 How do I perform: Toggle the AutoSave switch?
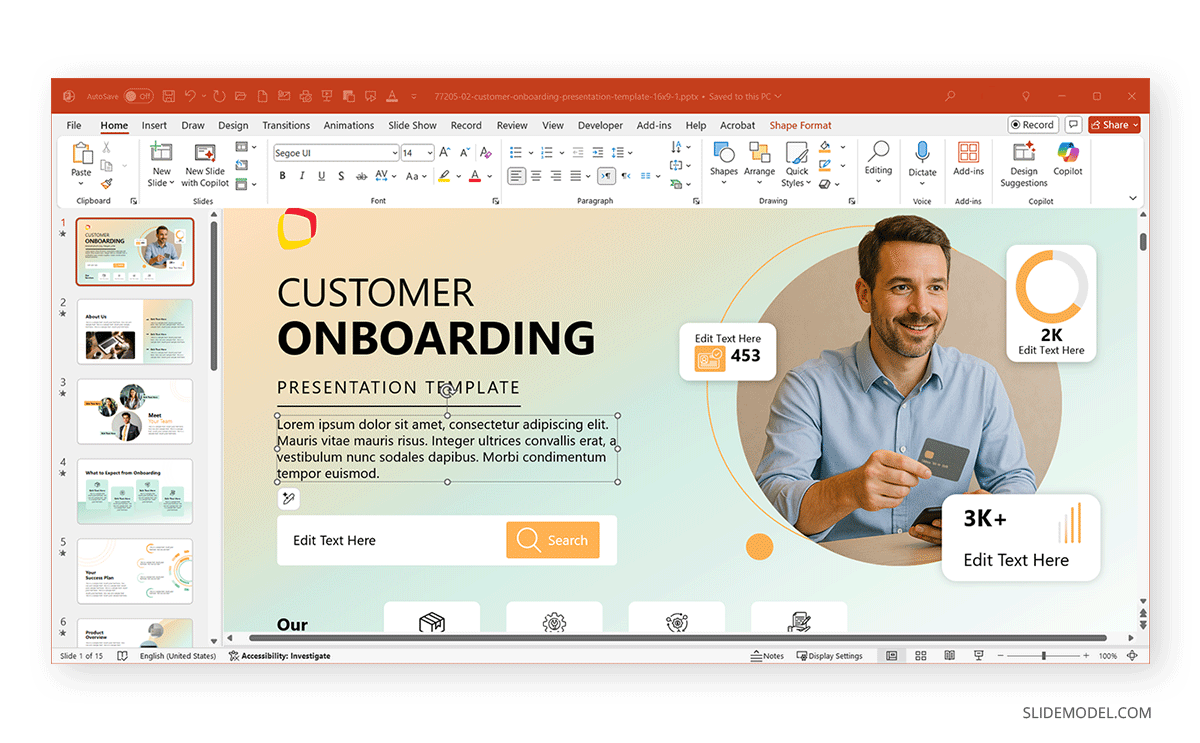click(x=138, y=96)
